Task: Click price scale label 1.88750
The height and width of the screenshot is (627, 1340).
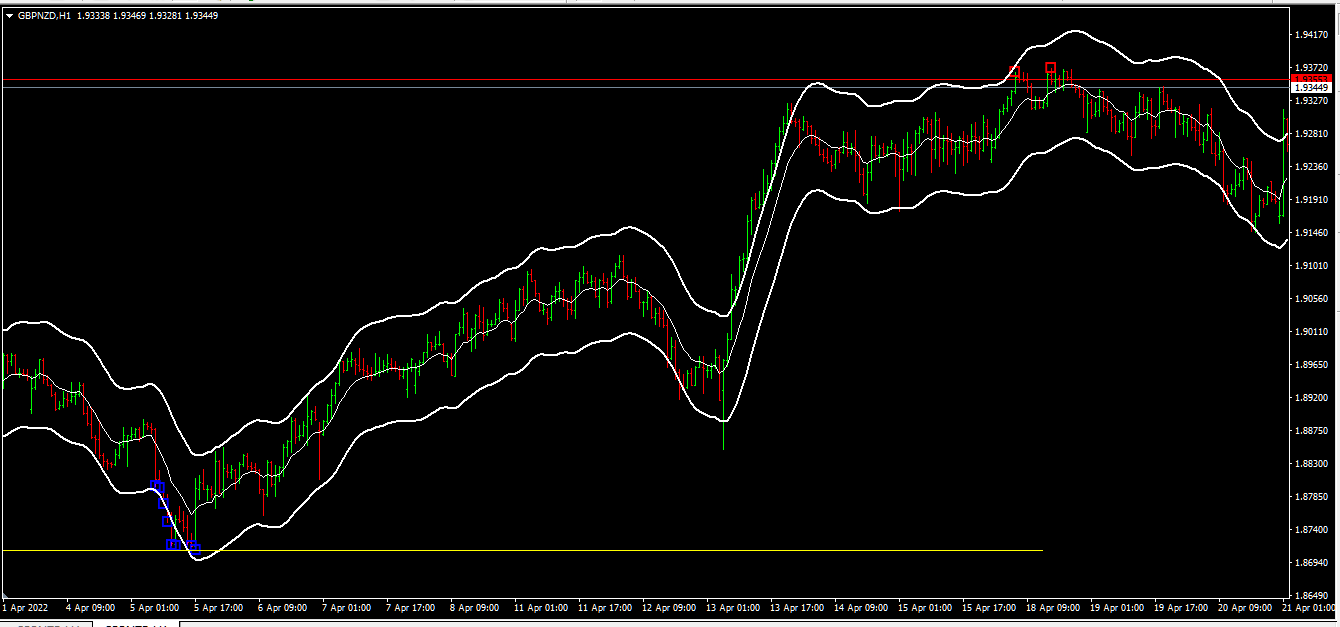Action: 1311,431
